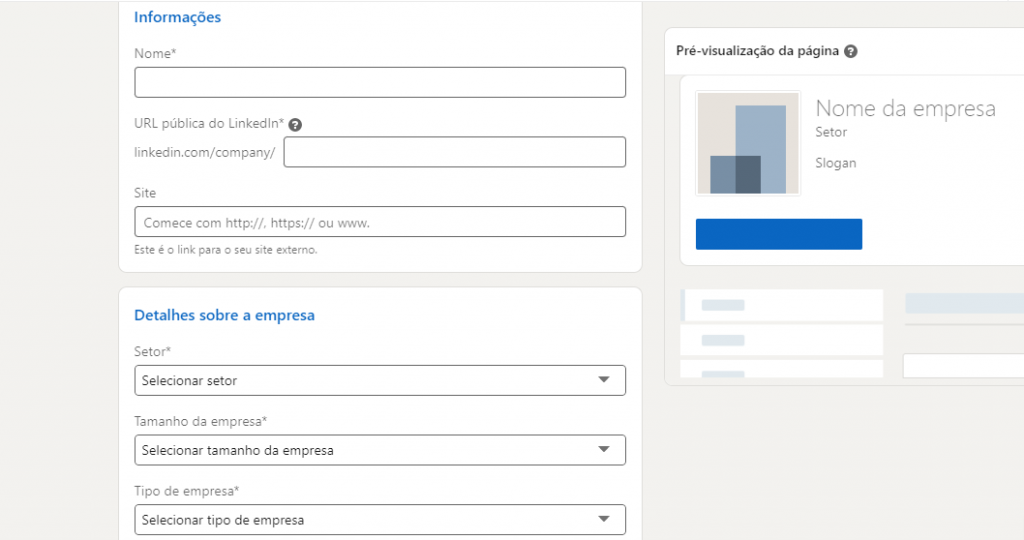
Task: Click the help icon next to Pré-visualização da página
Action: [850, 51]
